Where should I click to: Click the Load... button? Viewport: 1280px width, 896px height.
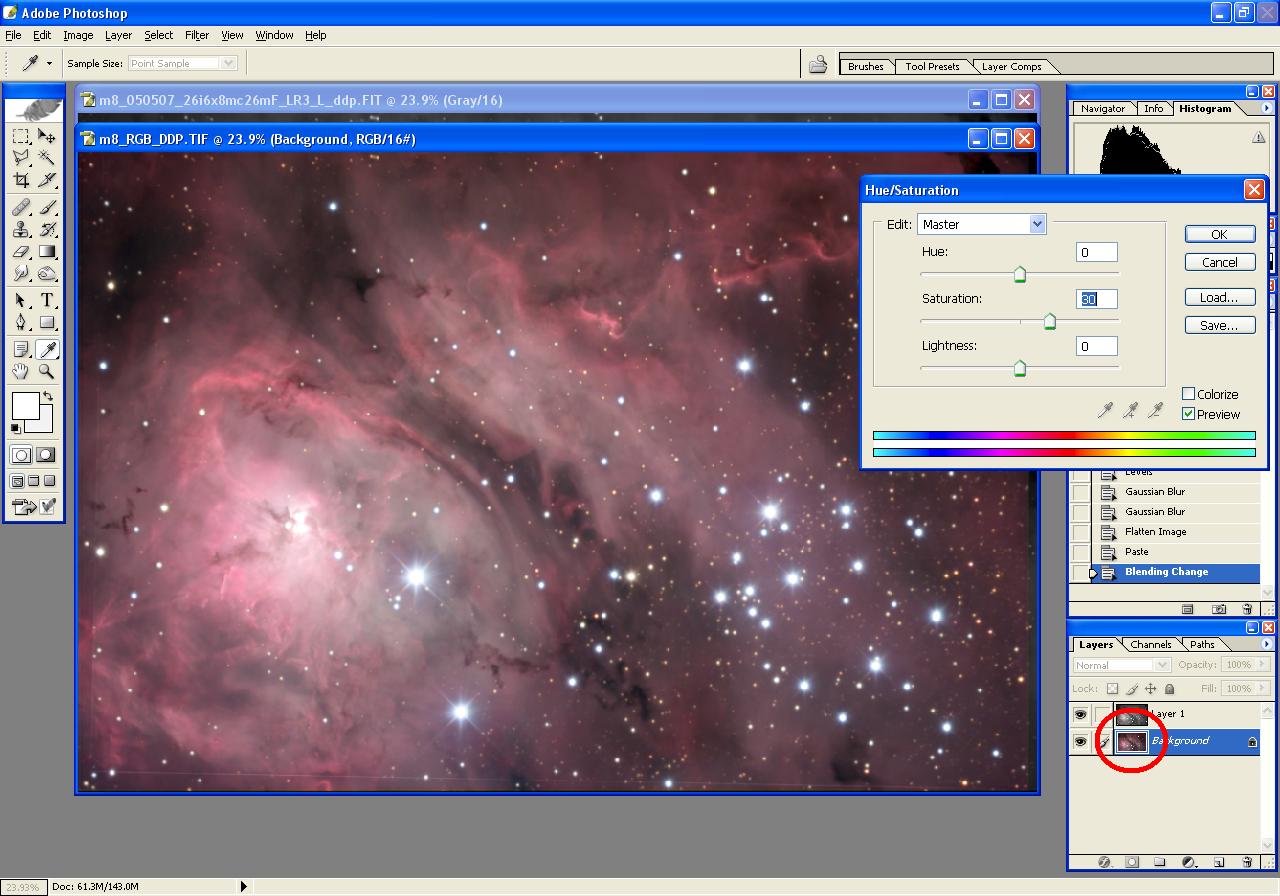(x=1219, y=297)
